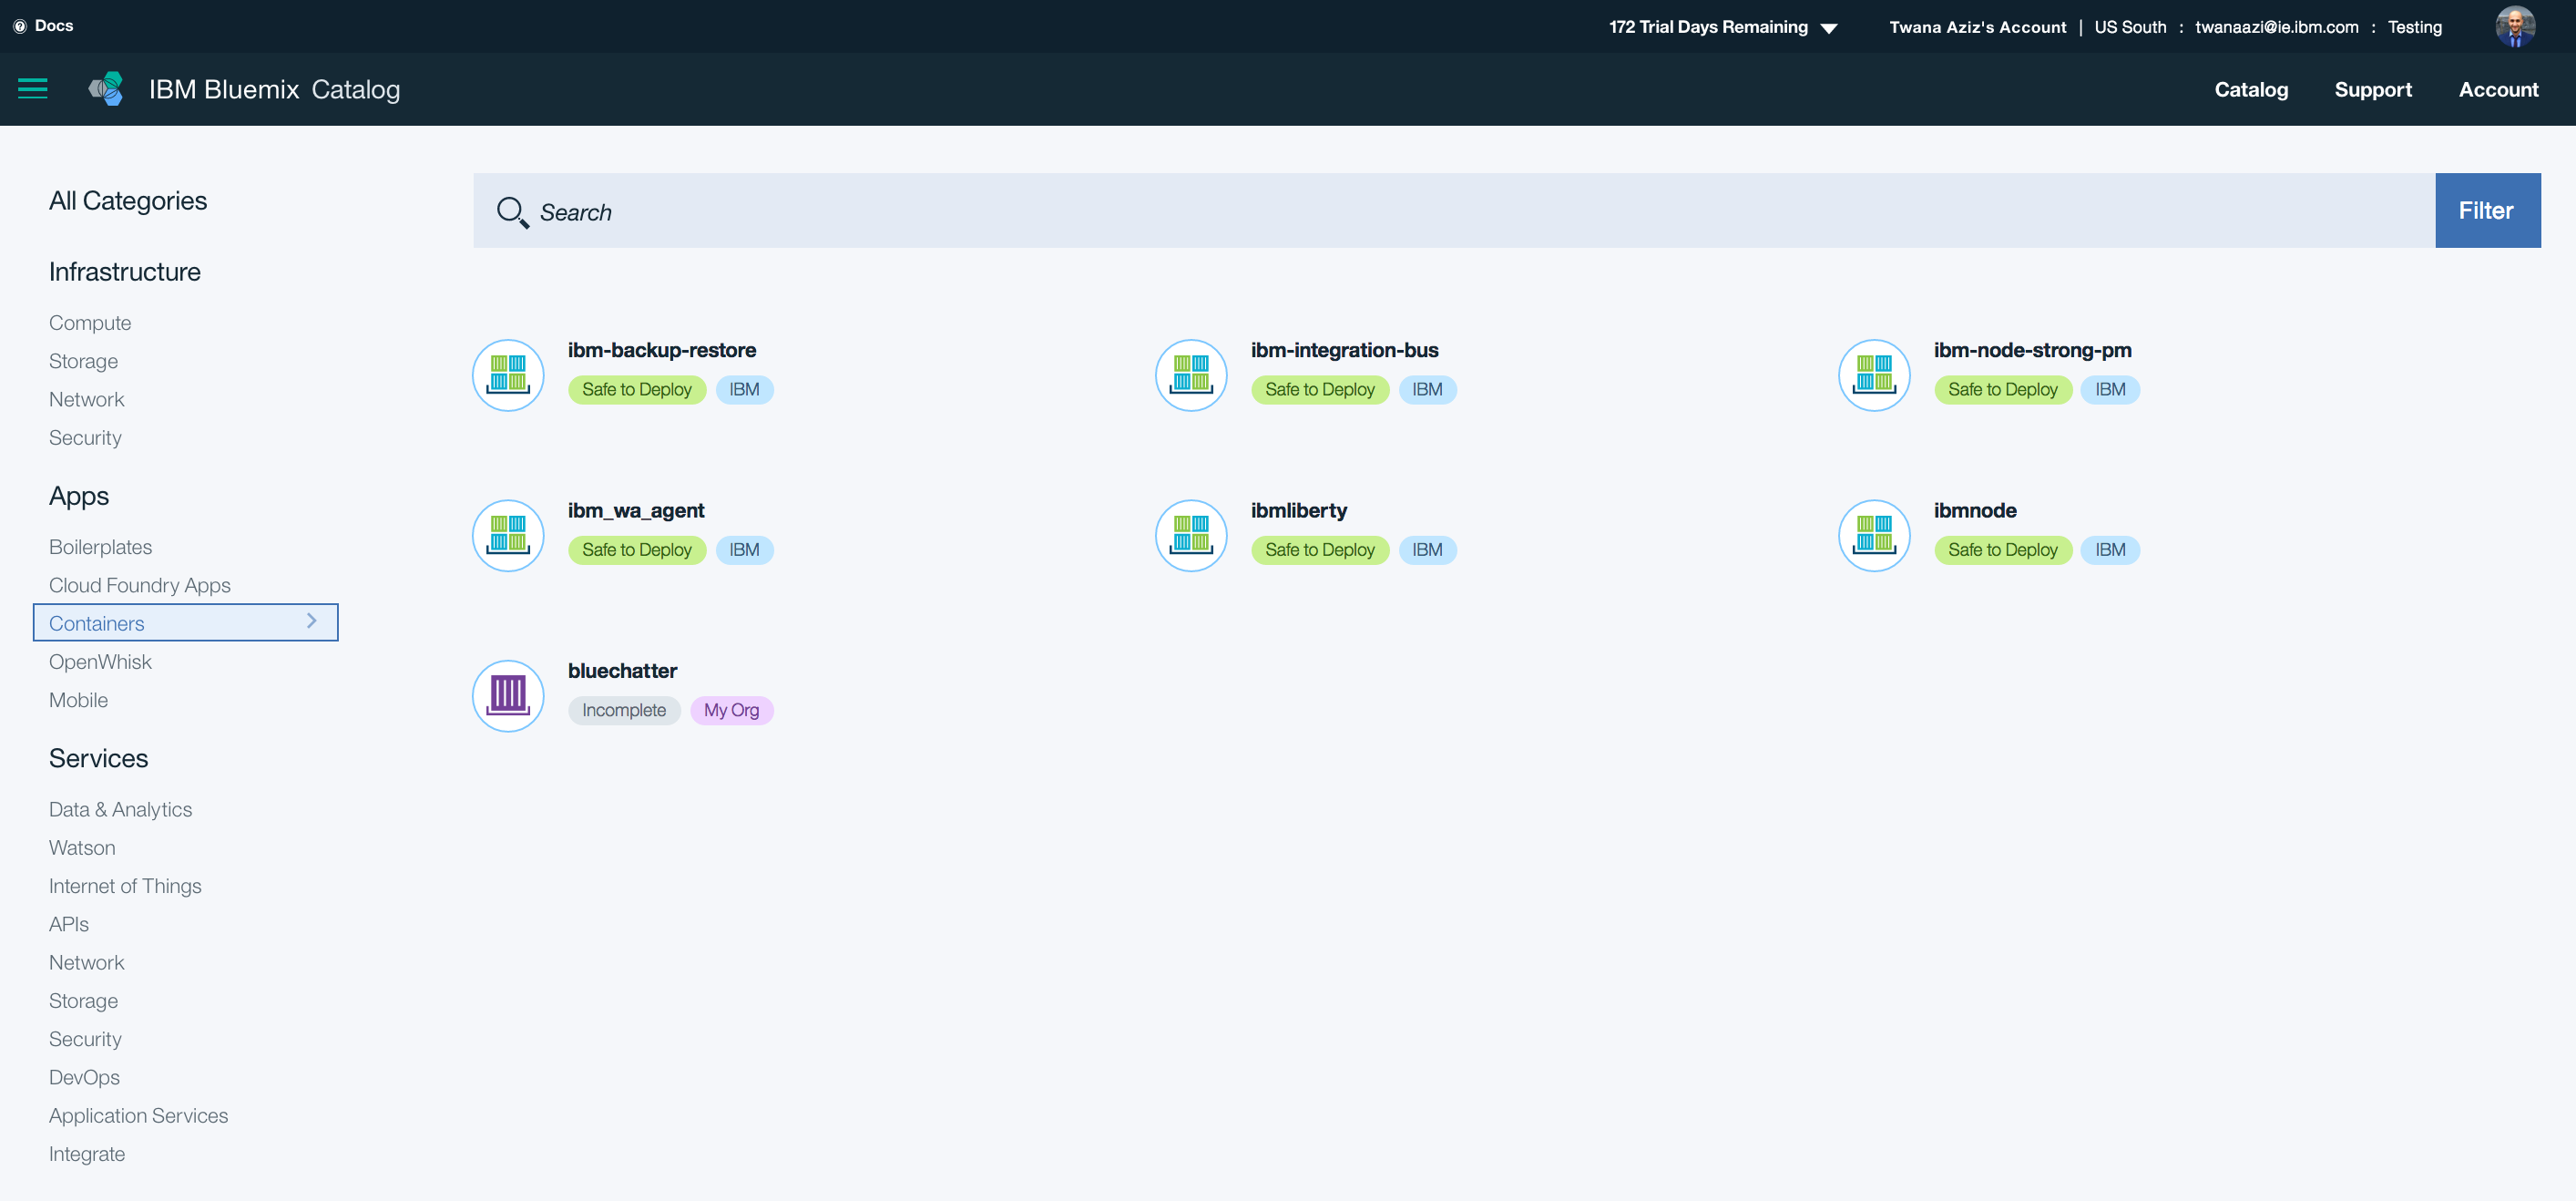
Task: Navigate to Cloud Foundry Apps section
Action: (139, 585)
